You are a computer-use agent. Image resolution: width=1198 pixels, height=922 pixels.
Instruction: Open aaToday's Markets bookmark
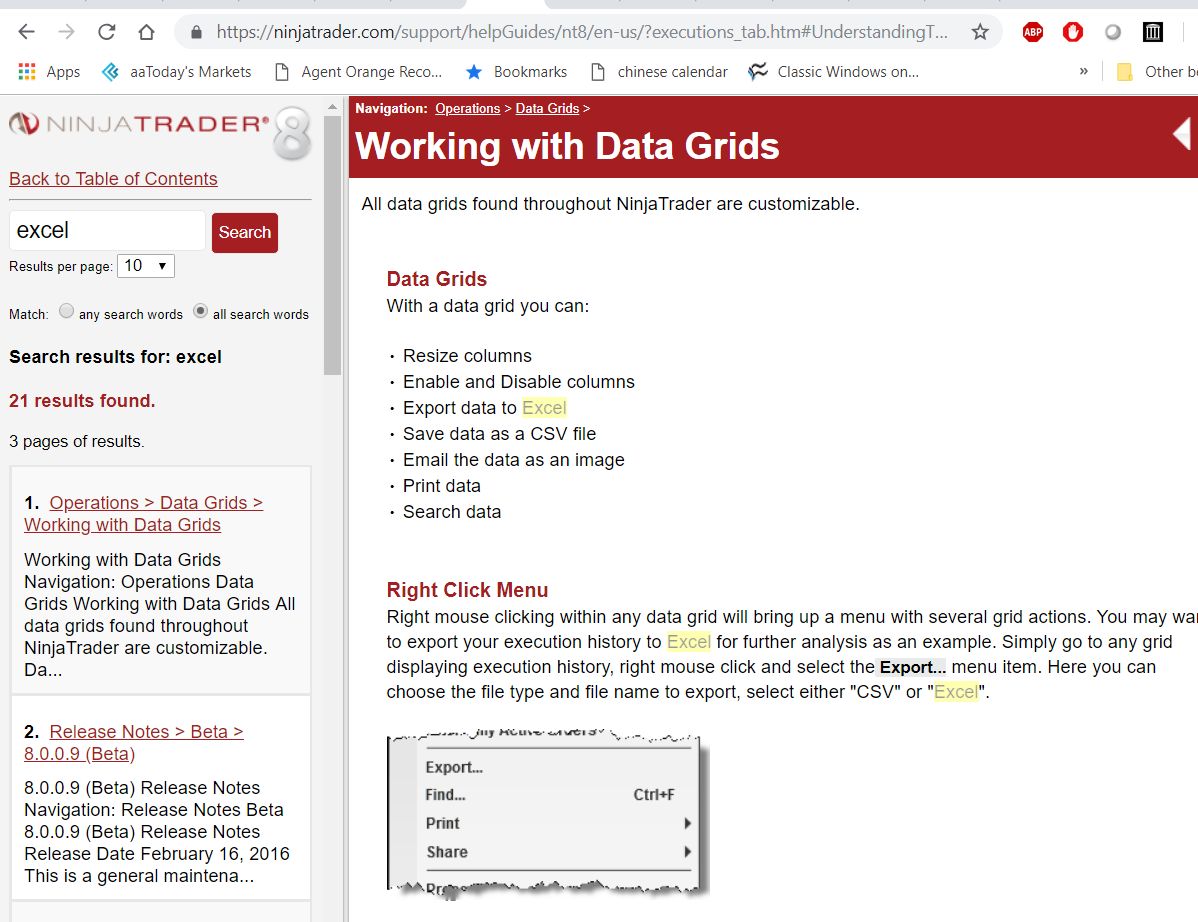(x=177, y=72)
